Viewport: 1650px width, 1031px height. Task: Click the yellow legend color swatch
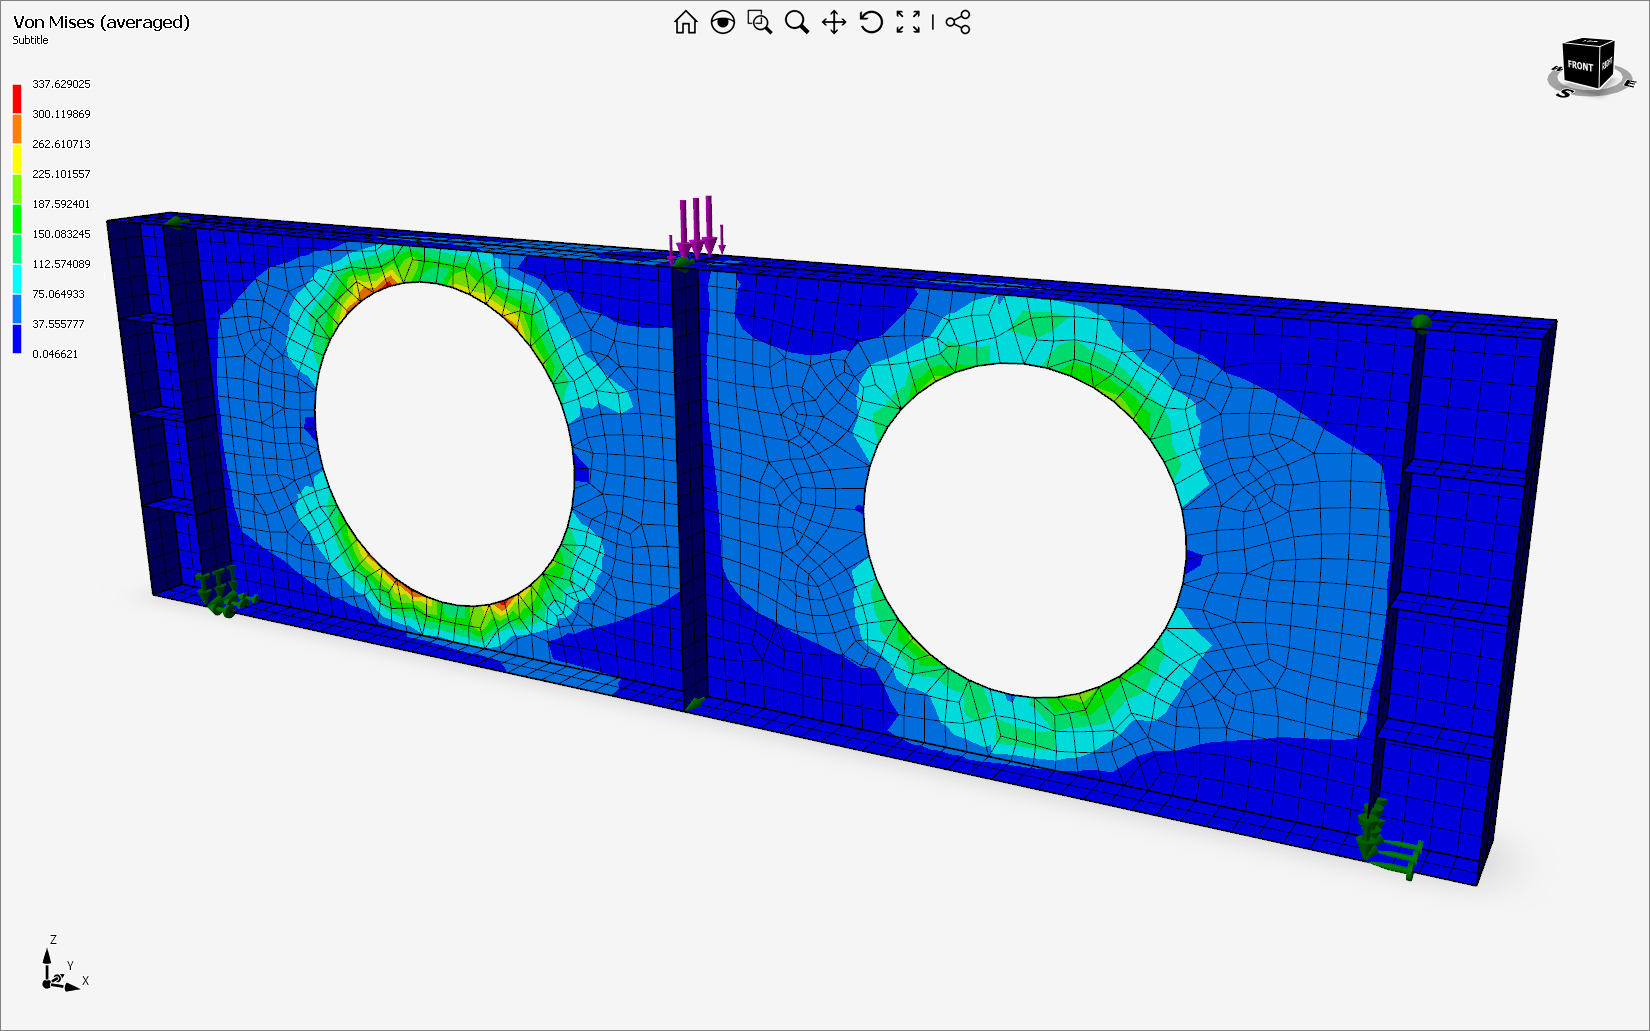tap(17, 158)
